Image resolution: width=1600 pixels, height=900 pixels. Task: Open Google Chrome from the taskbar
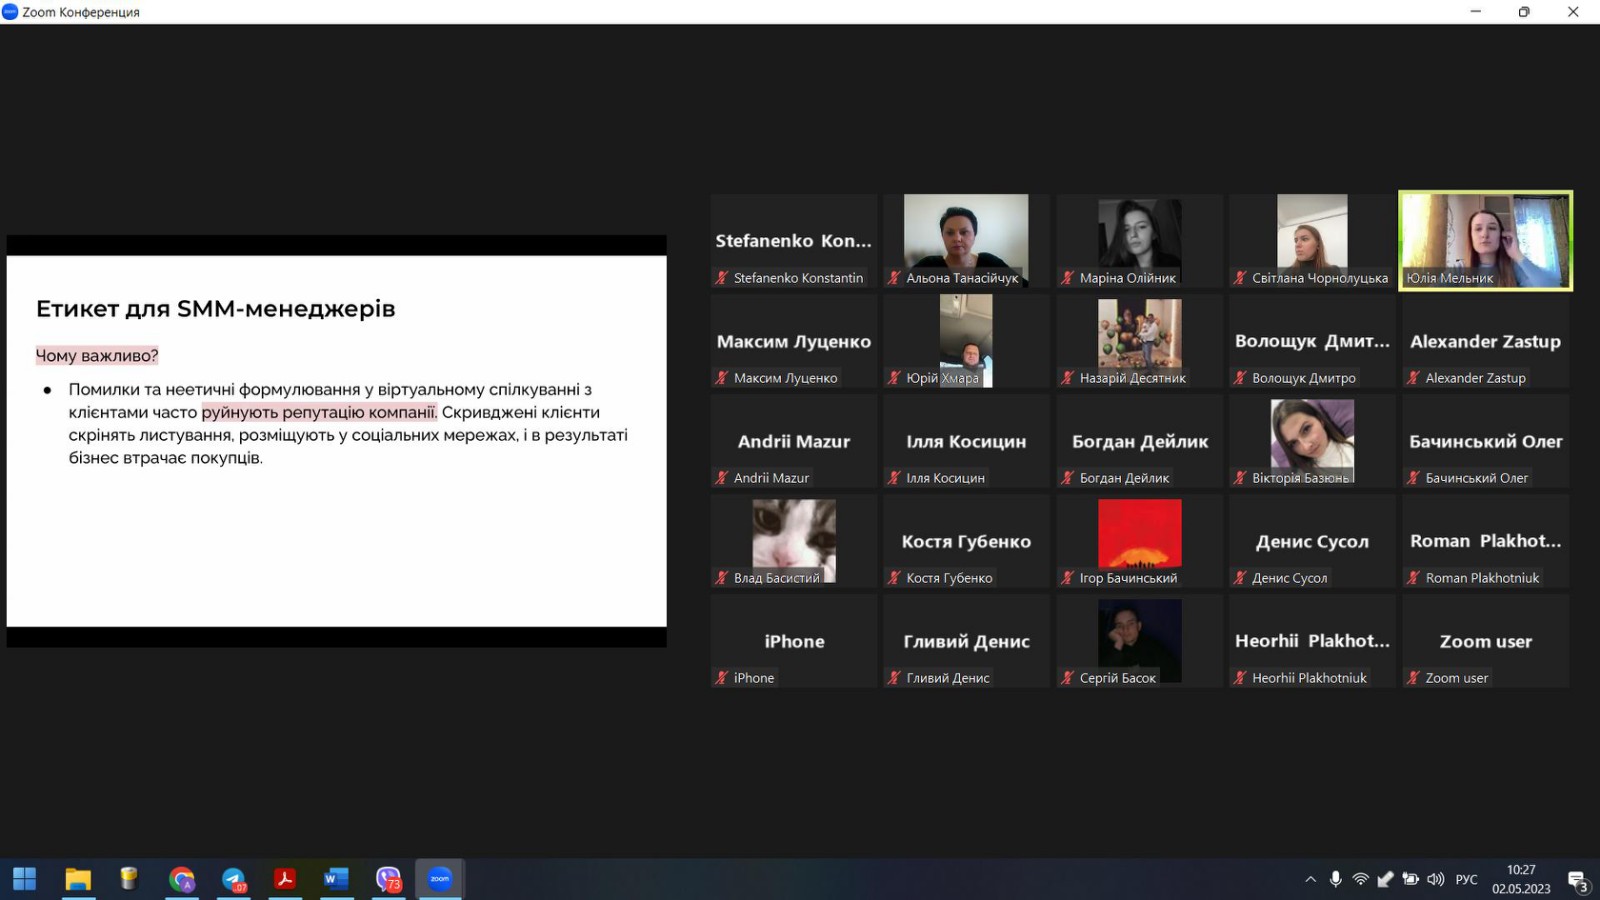pos(181,879)
